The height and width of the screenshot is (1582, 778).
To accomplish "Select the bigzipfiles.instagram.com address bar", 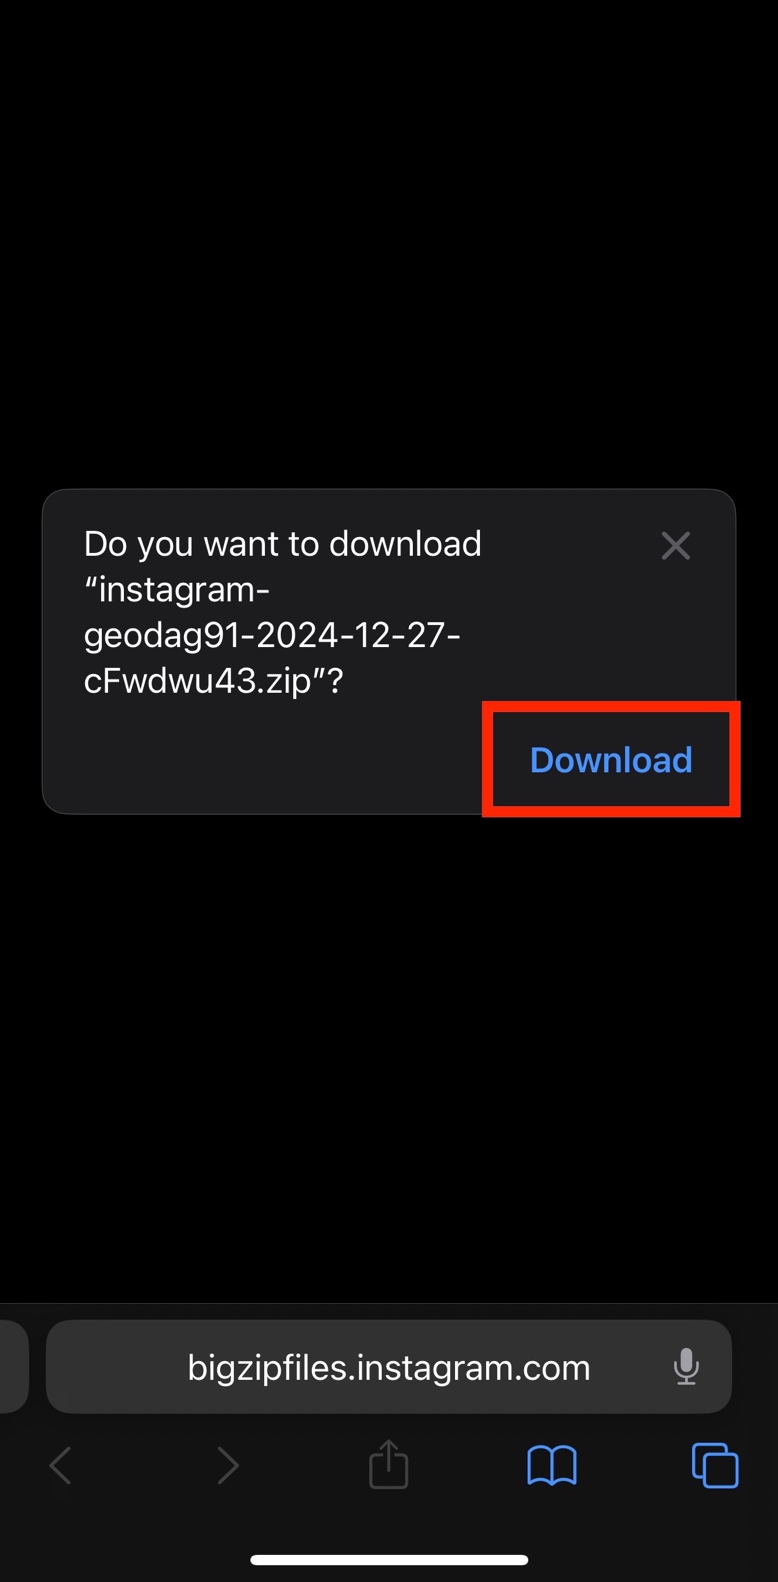I will (389, 1366).
